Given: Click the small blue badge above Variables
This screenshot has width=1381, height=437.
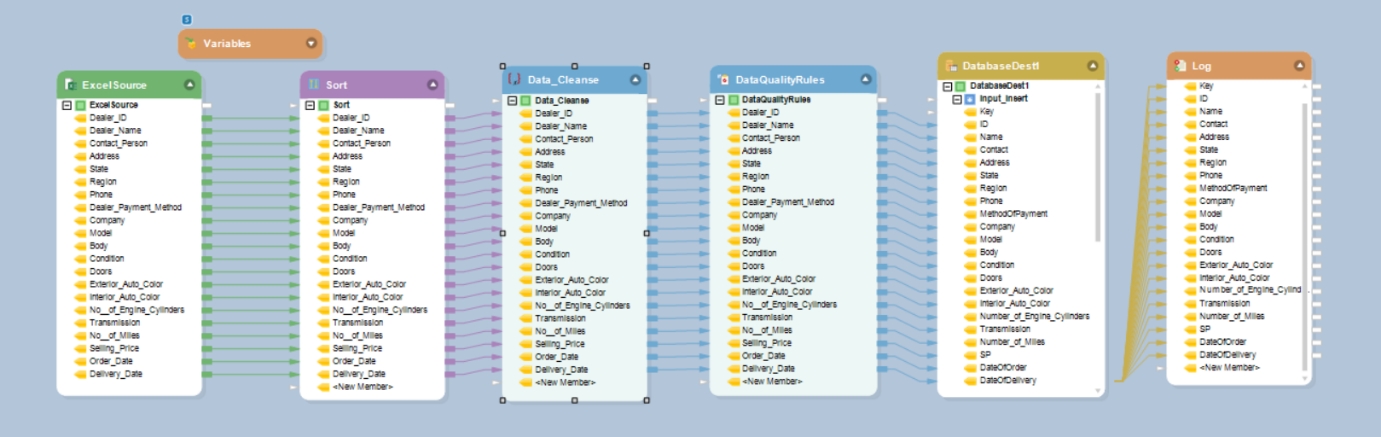Looking at the screenshot, I should tap(186, 19).
